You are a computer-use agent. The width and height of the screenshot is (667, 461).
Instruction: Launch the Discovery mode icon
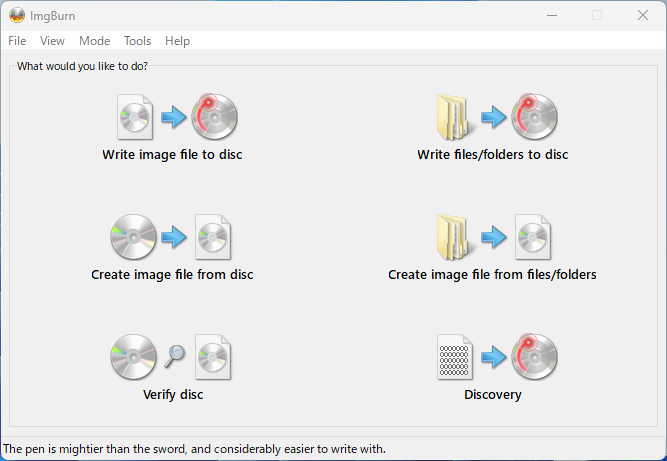pyautogui.click(x=497, y=357)
